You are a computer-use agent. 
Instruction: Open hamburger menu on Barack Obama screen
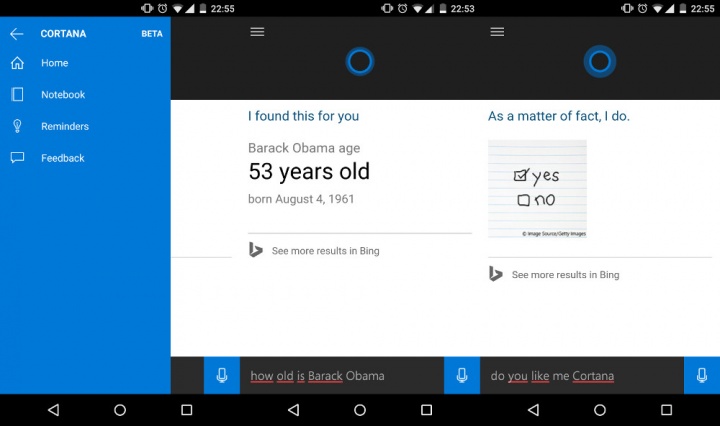(x=257, y=32)
